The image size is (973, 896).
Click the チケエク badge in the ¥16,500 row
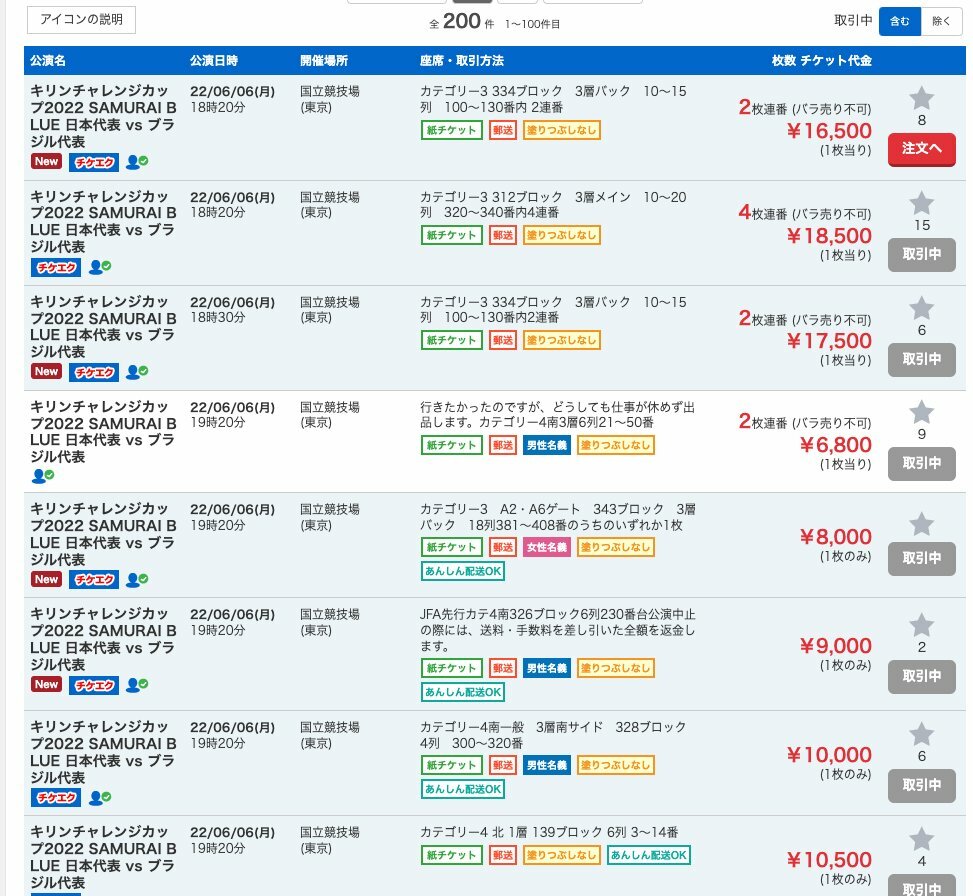pyautogui.click(x=94, y=163)
